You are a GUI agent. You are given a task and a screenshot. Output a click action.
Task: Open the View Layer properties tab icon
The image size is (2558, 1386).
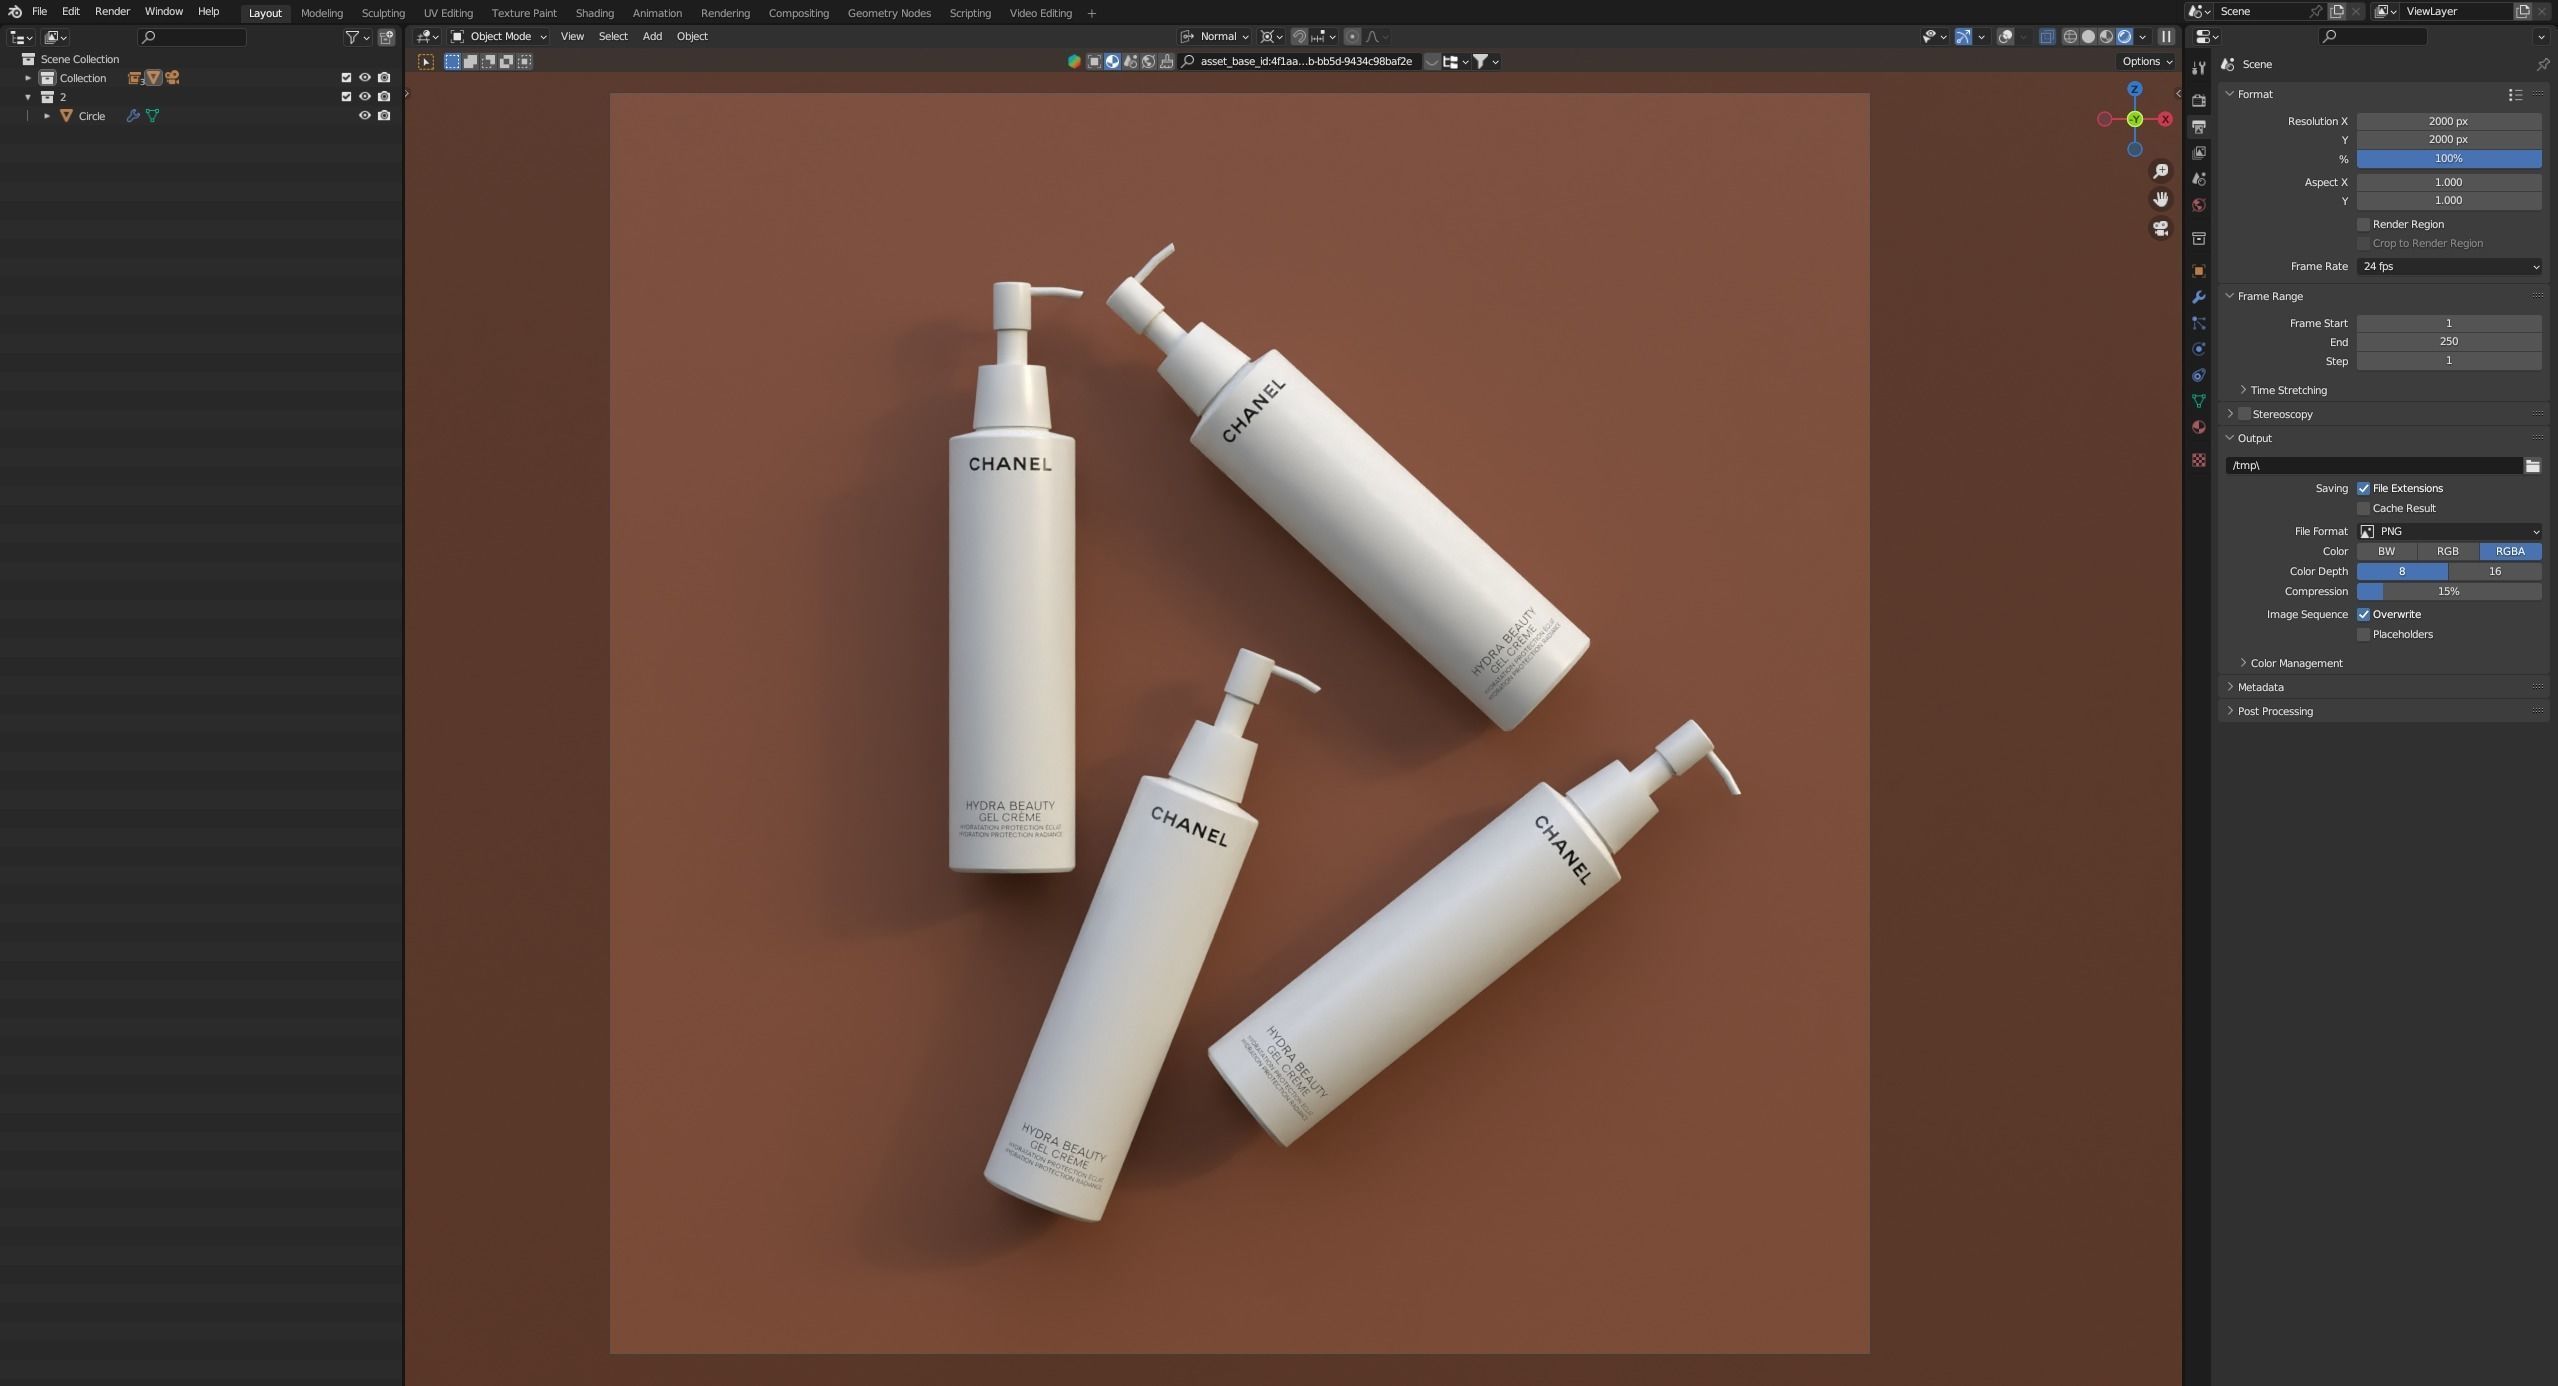click(x=2198, y=152)
